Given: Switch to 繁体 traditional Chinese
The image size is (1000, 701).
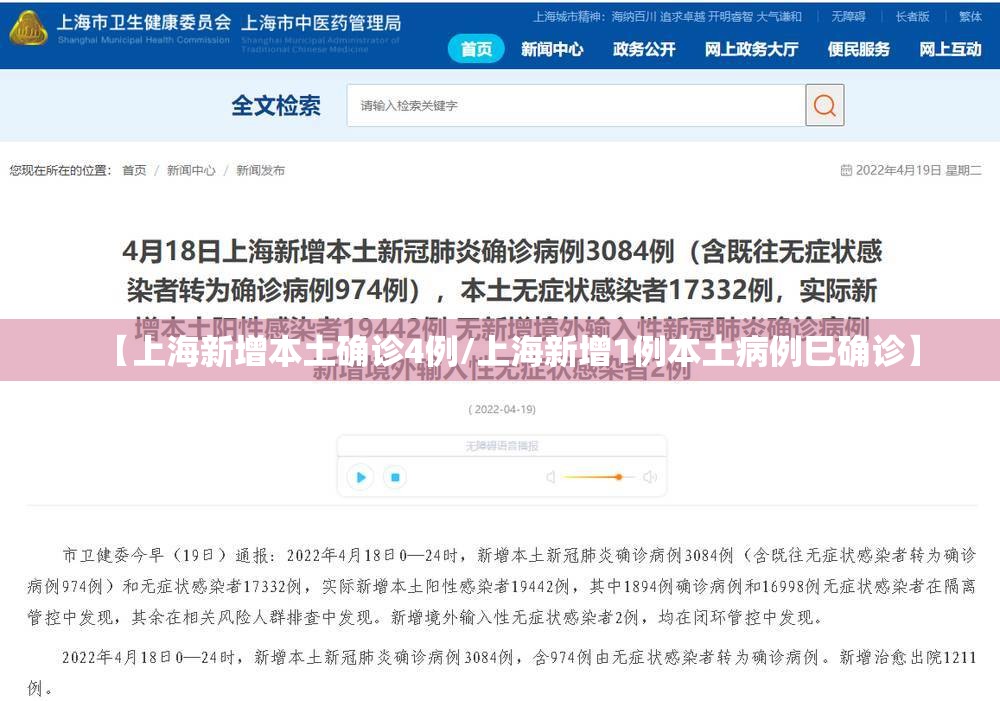Looking at the screenshot, I should pos(970,17).
